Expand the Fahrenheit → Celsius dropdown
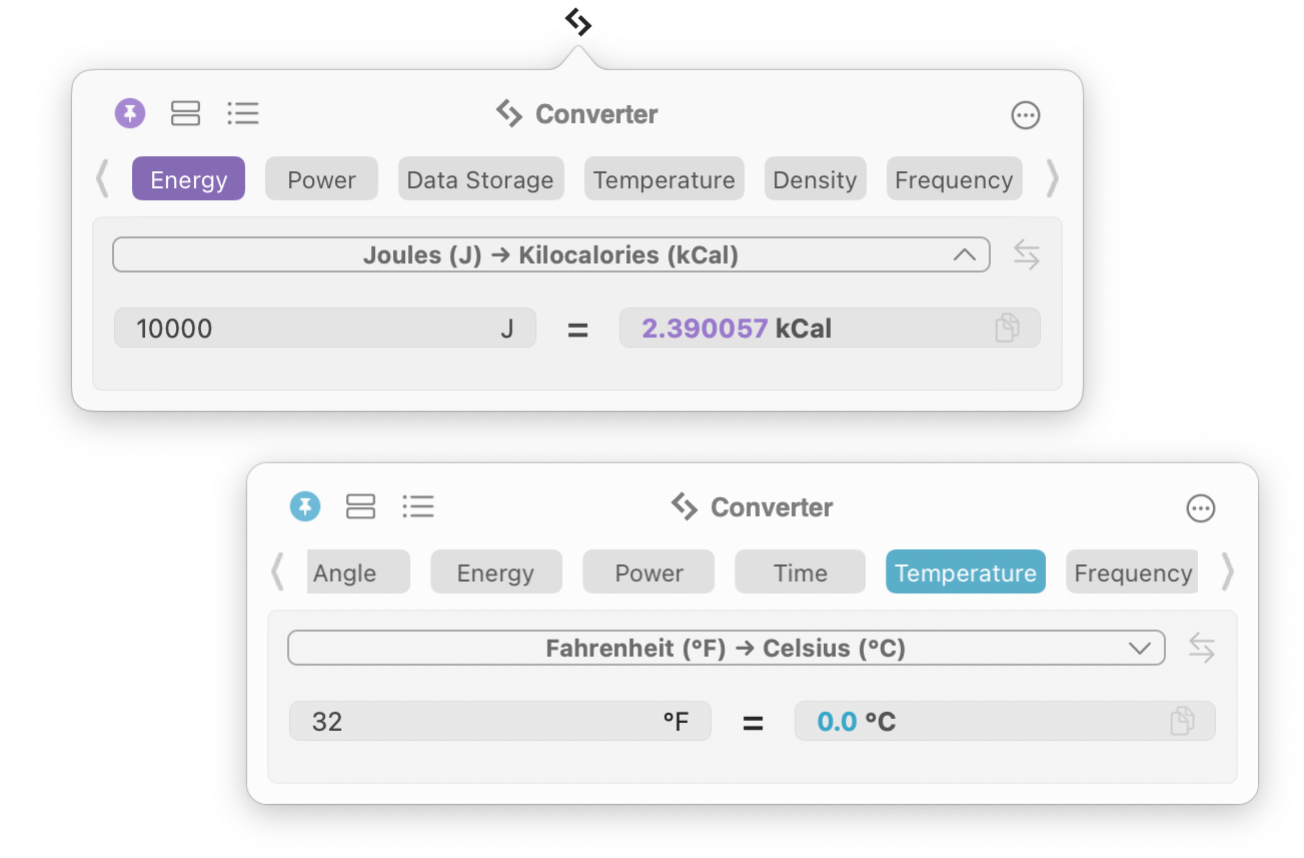Viewport: 1304px width, 858px height. coord(1139,648)
